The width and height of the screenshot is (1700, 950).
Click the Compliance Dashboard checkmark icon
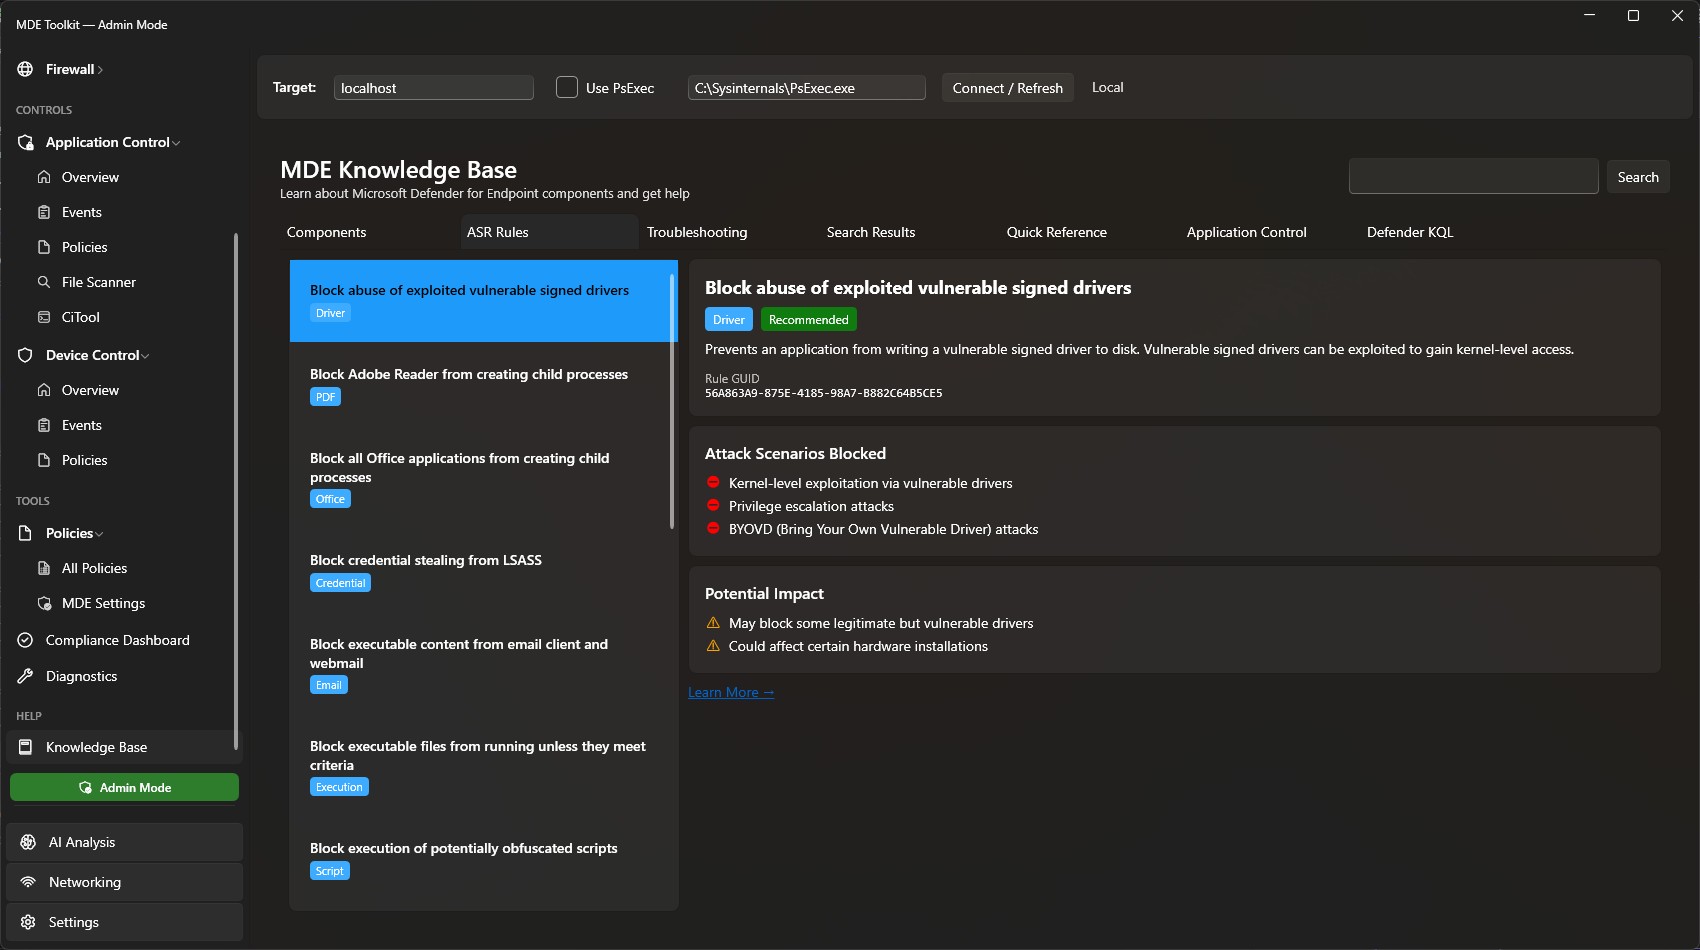pos(26,640)
